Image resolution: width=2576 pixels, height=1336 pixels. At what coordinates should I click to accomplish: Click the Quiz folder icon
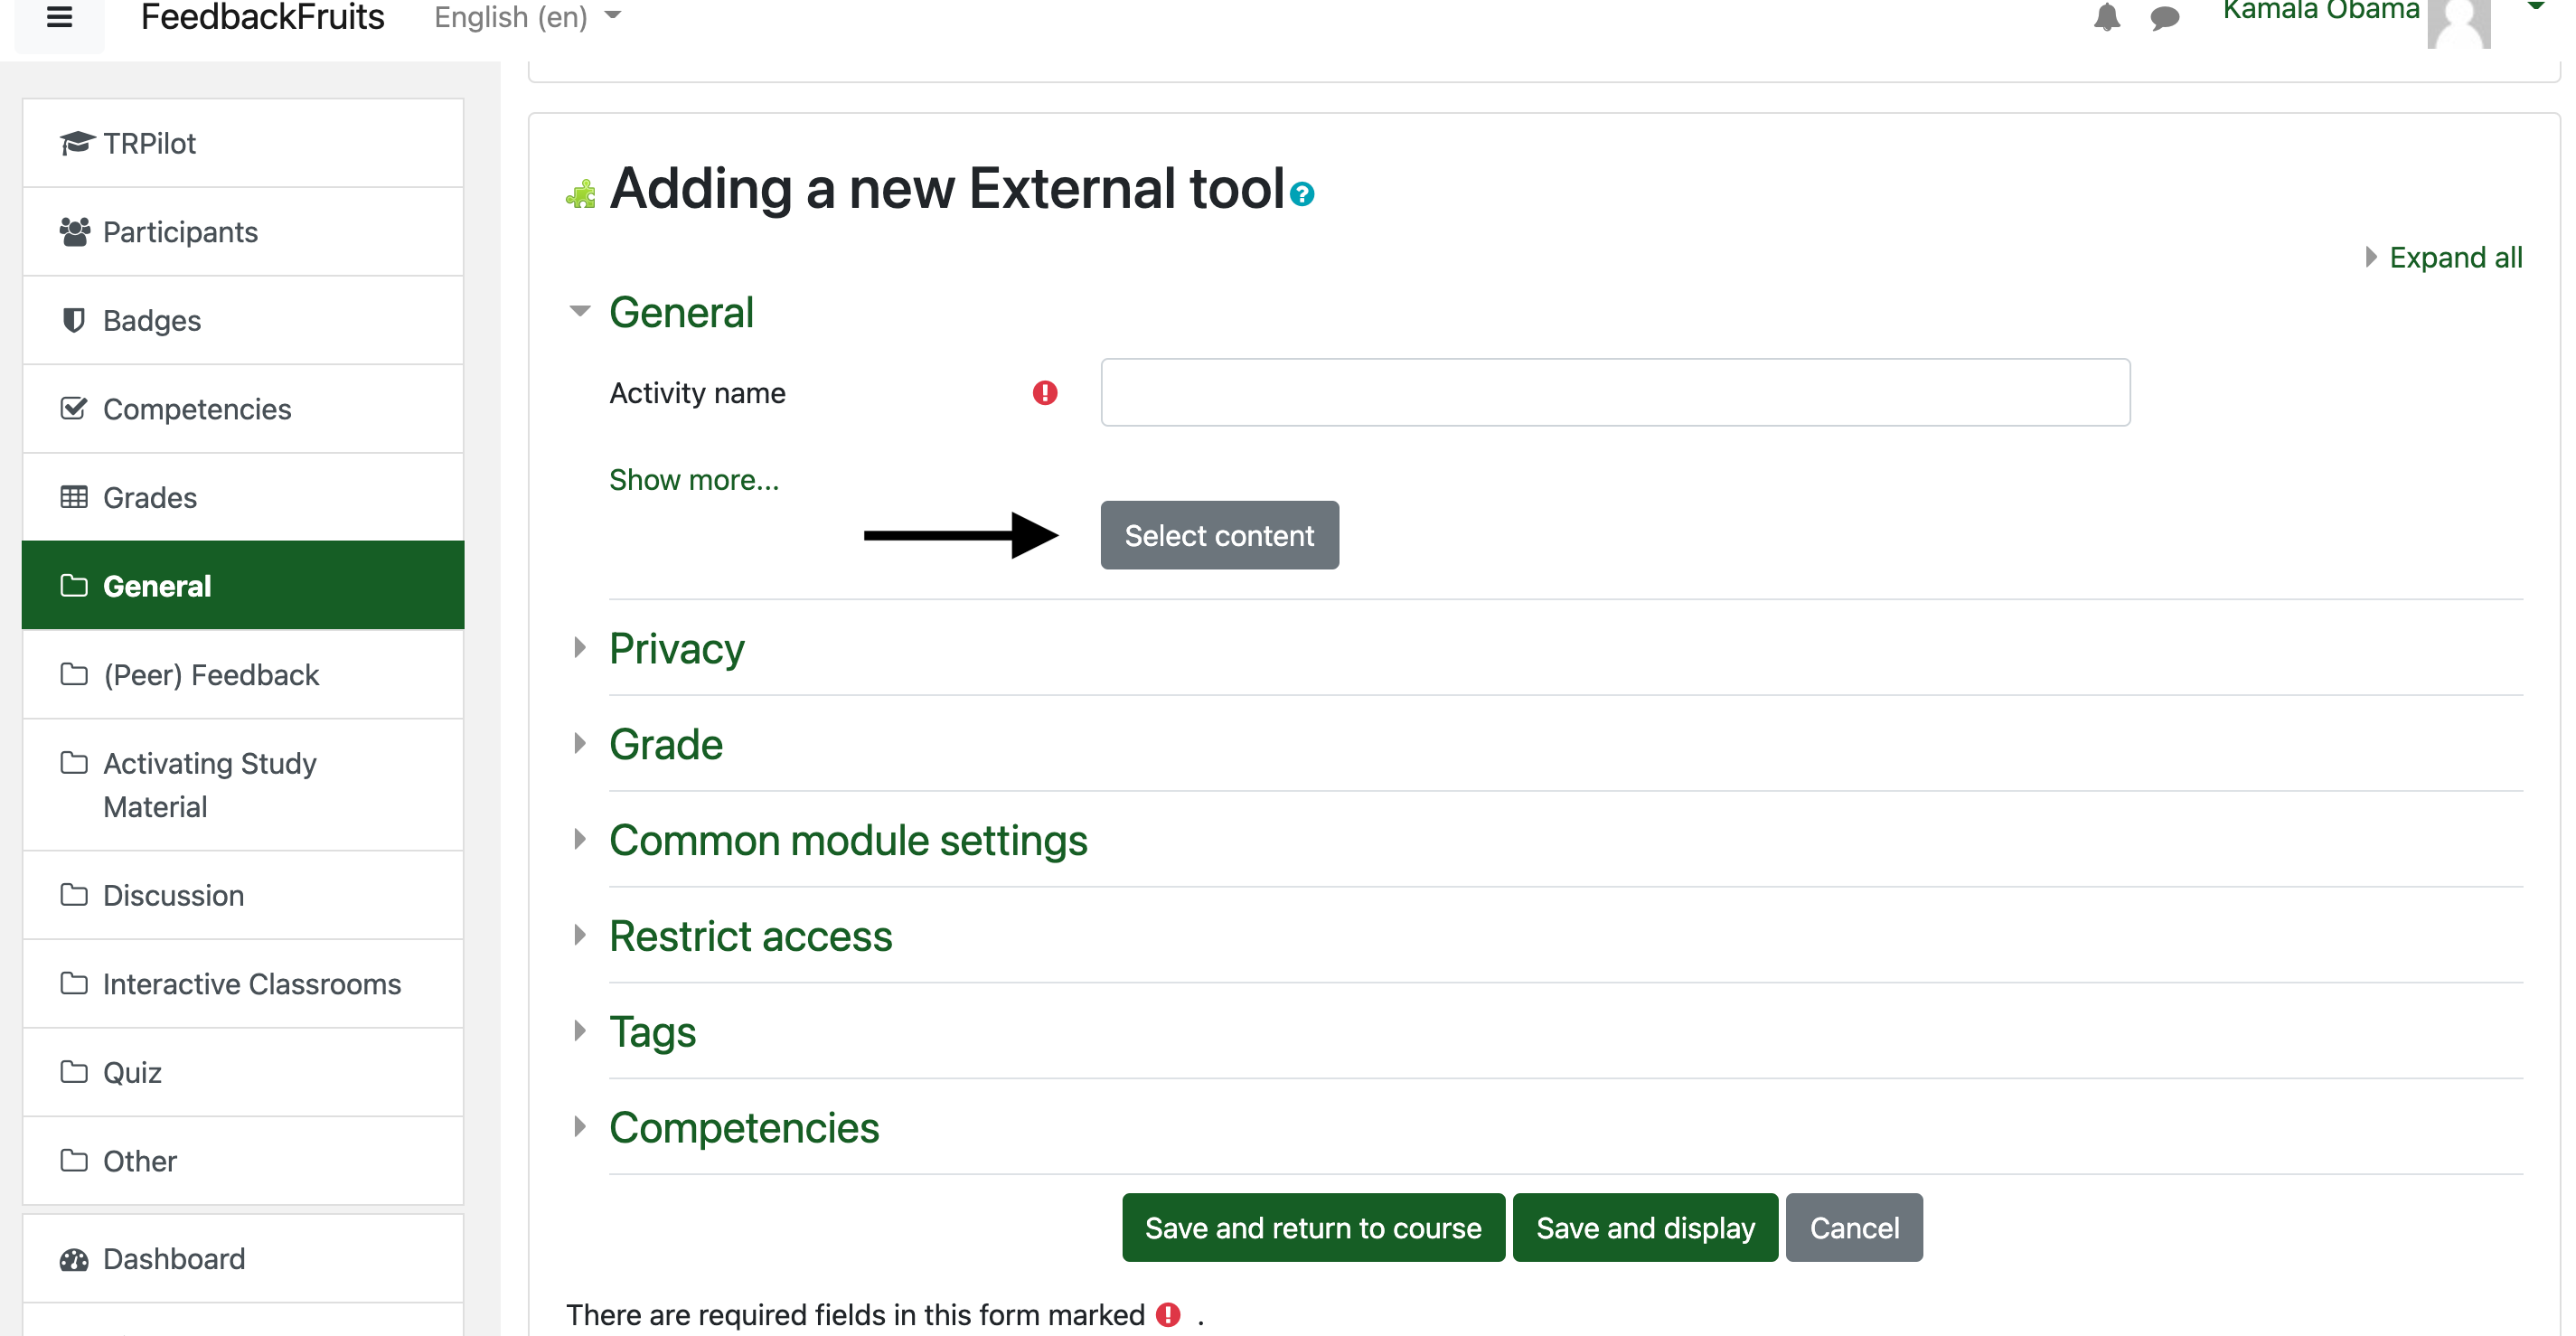74,1072
